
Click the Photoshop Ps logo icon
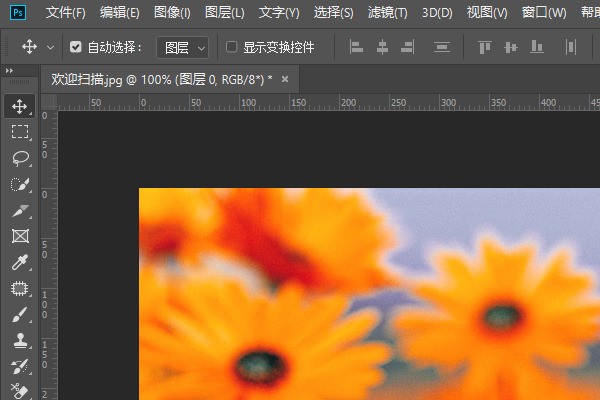tap(18, 13)
